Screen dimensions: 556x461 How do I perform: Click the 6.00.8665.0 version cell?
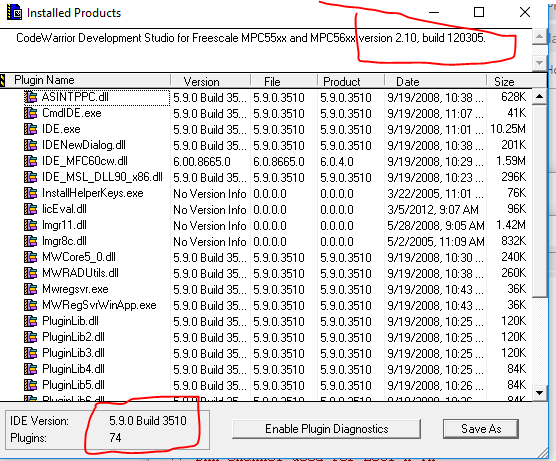tap(202, 162)
